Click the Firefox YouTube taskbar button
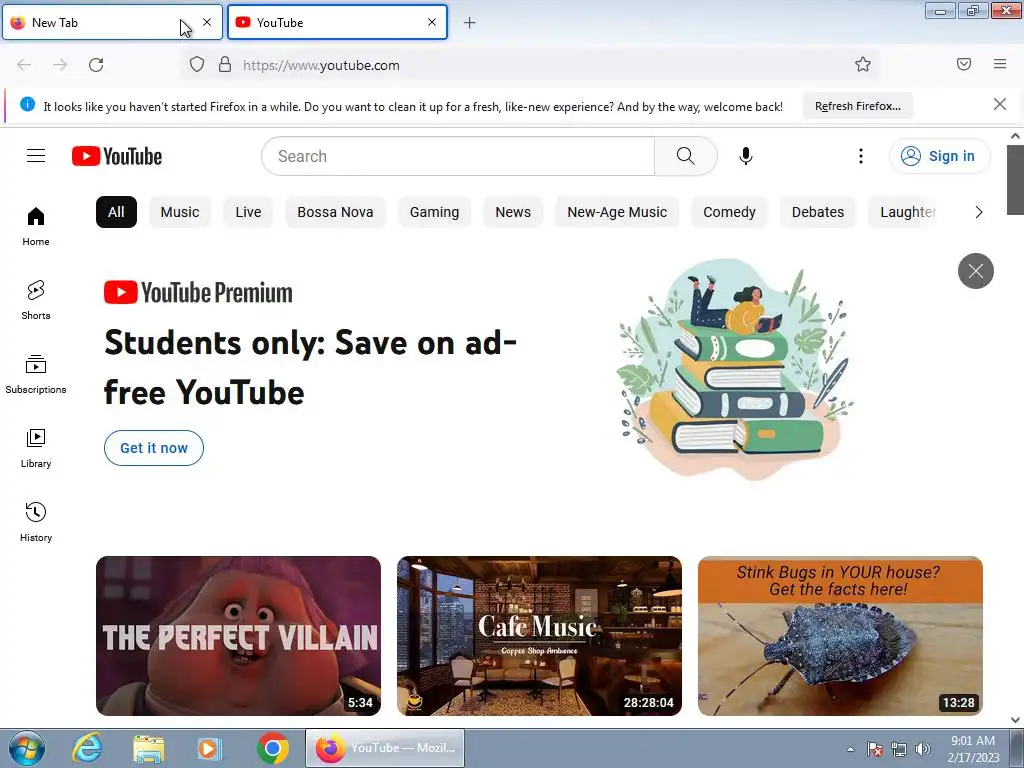The width and height of the screenshot is (1024, 768). 385,748
